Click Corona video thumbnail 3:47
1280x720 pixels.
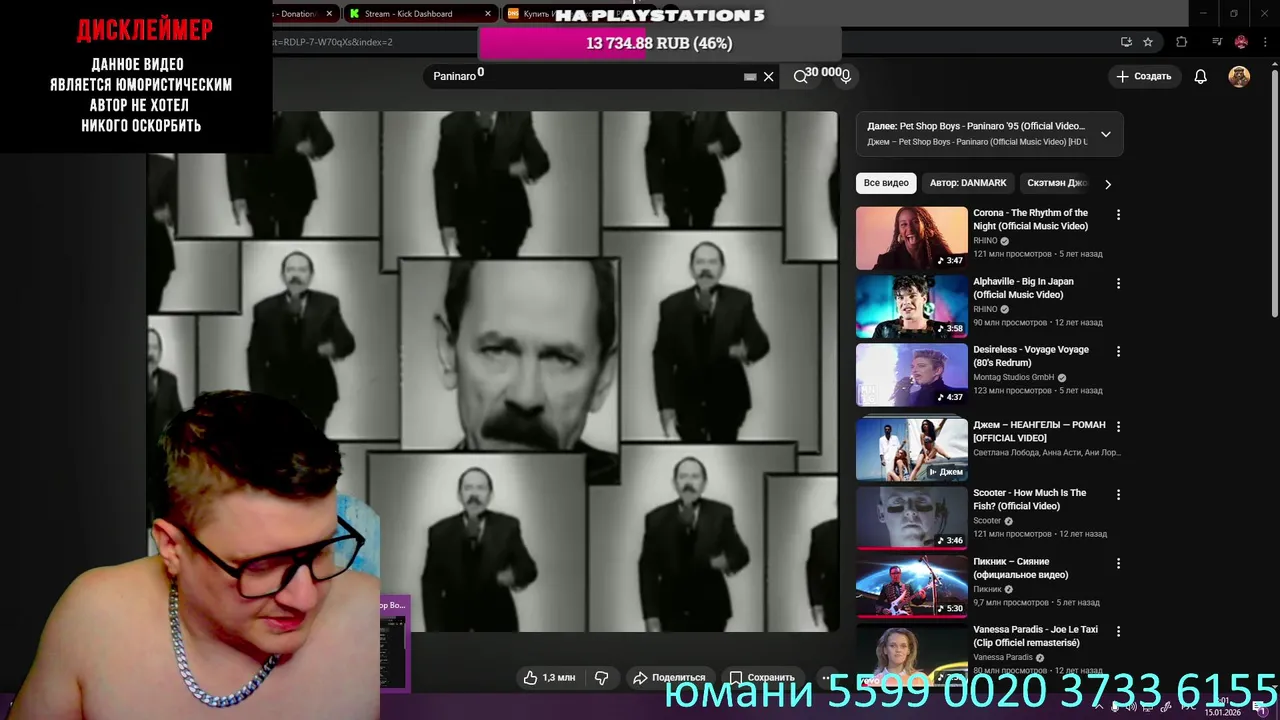tap(912, 238)
